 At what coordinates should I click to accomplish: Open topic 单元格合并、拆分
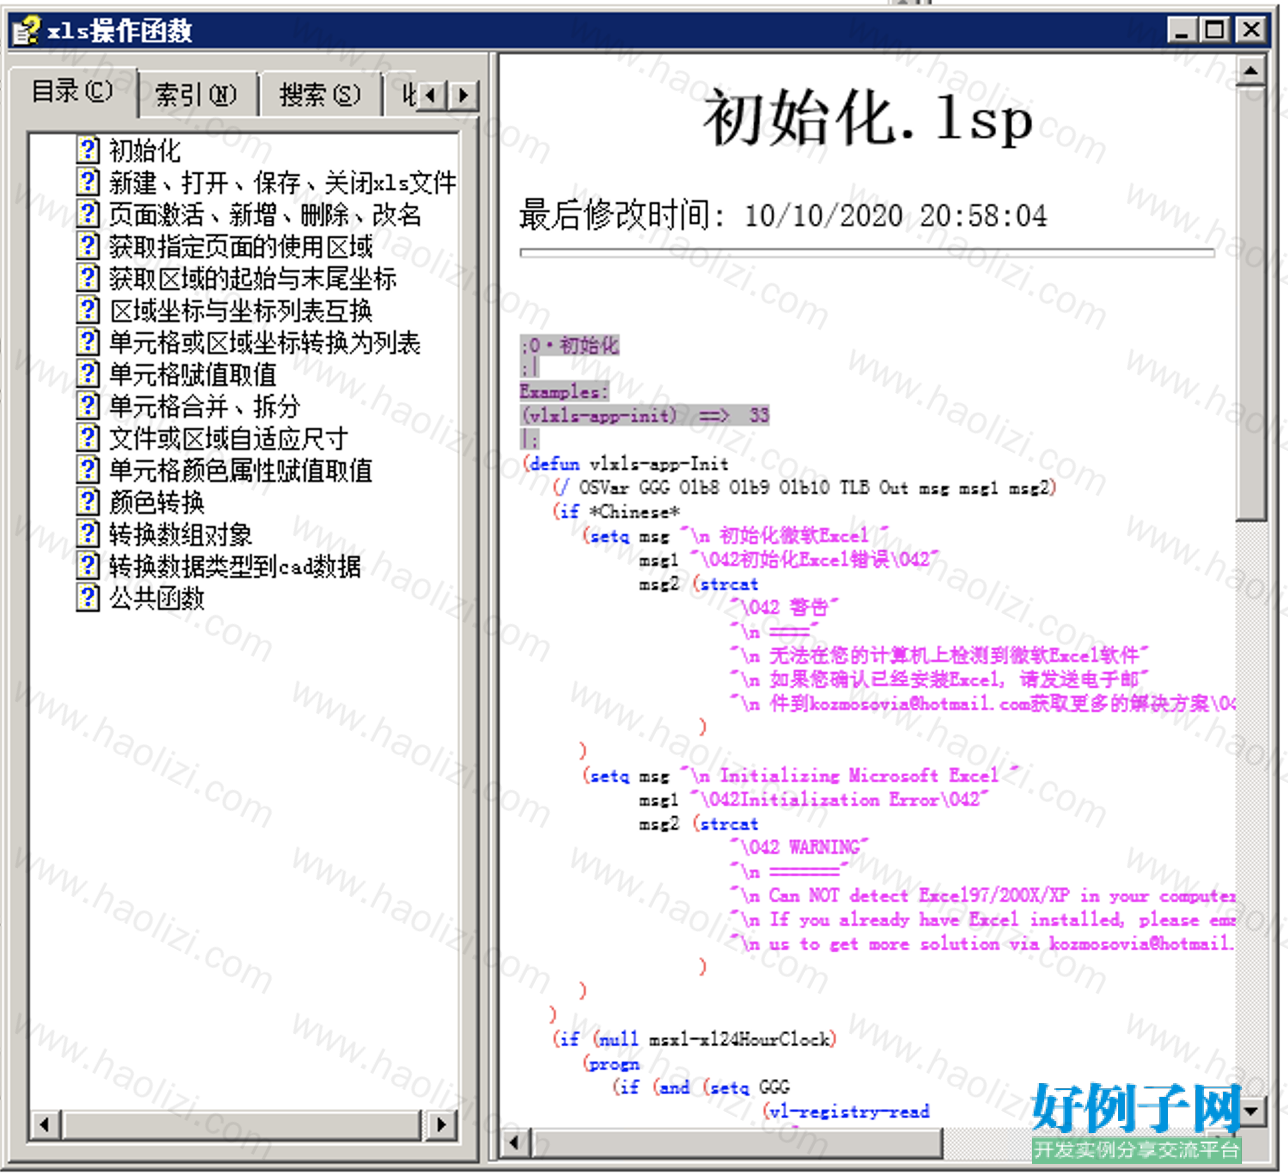point(205,407)
